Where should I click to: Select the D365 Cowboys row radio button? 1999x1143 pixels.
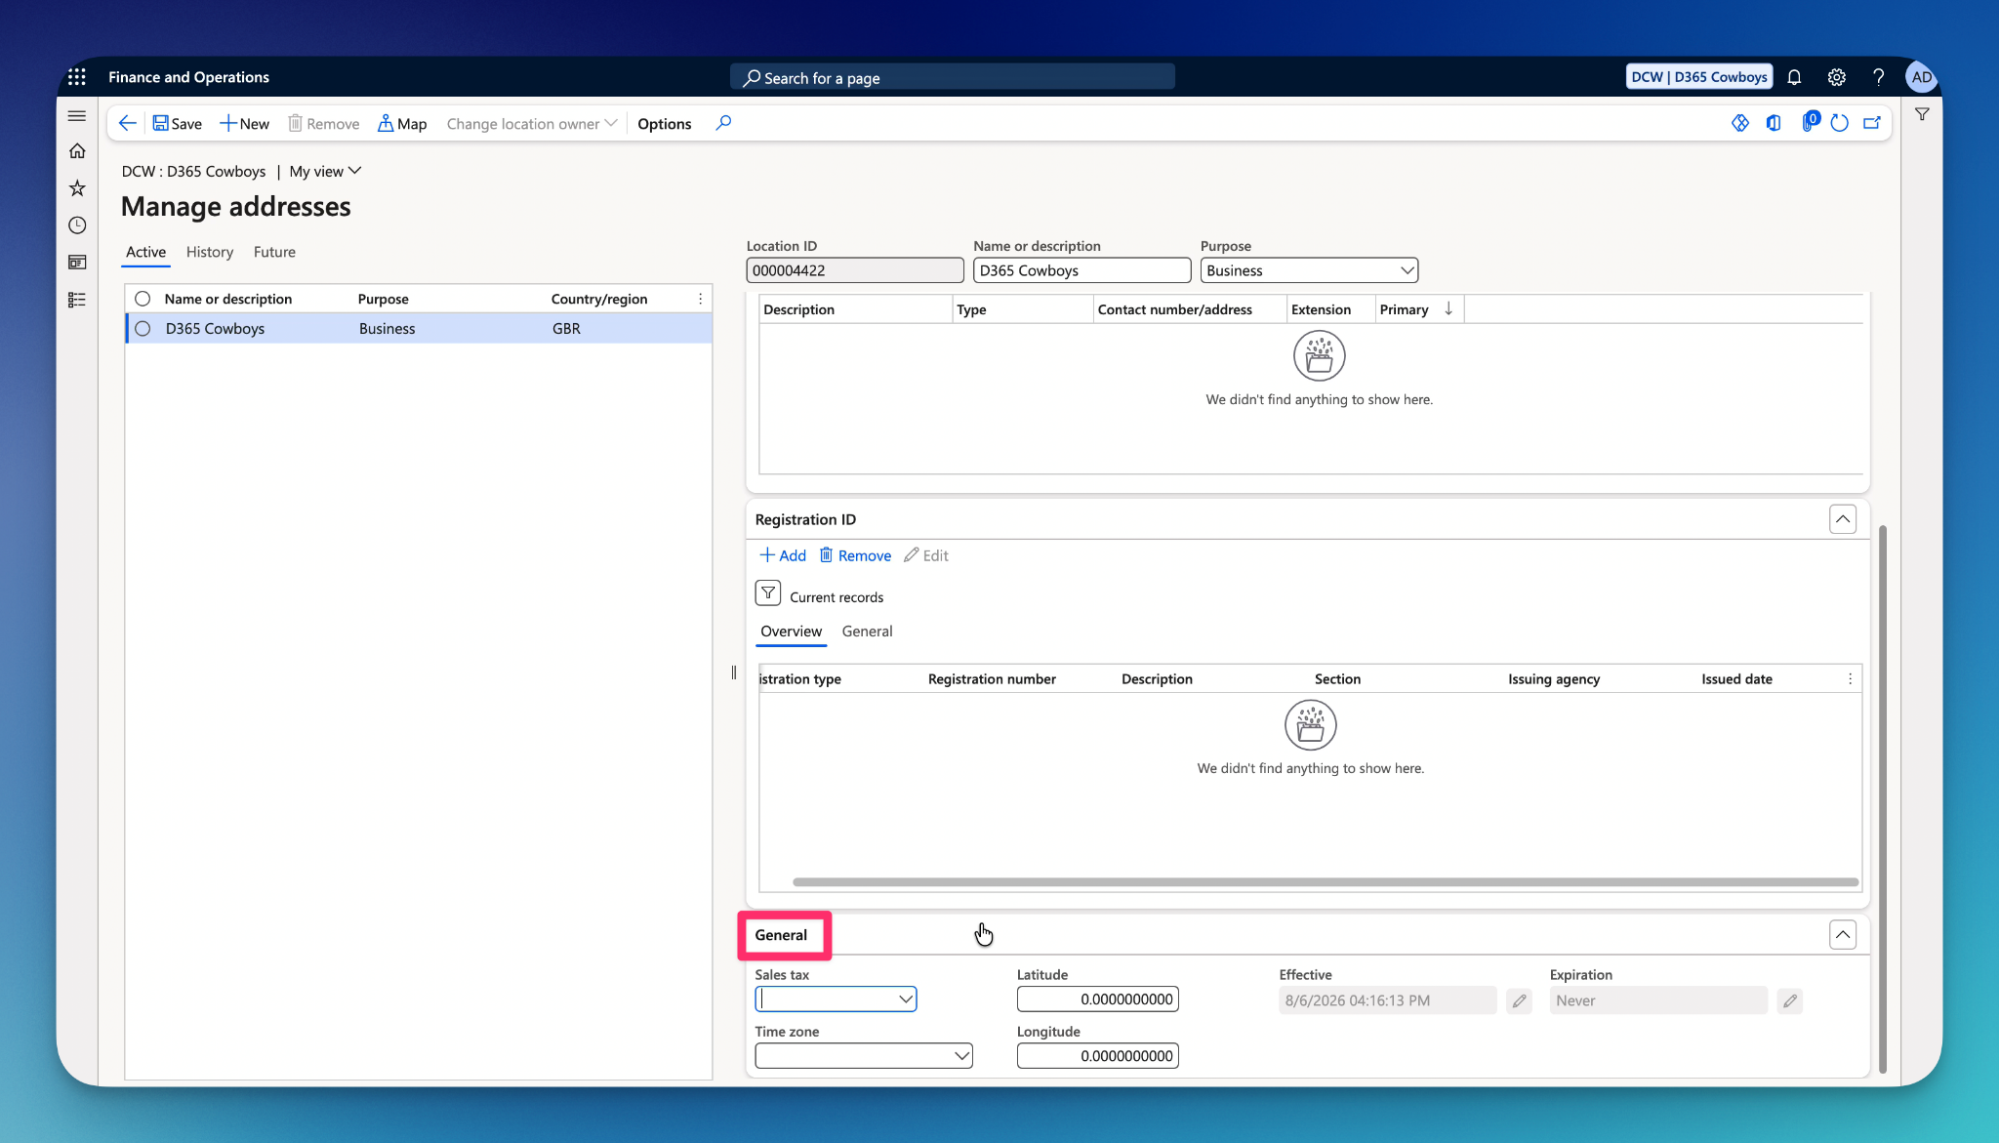(143, 328)
